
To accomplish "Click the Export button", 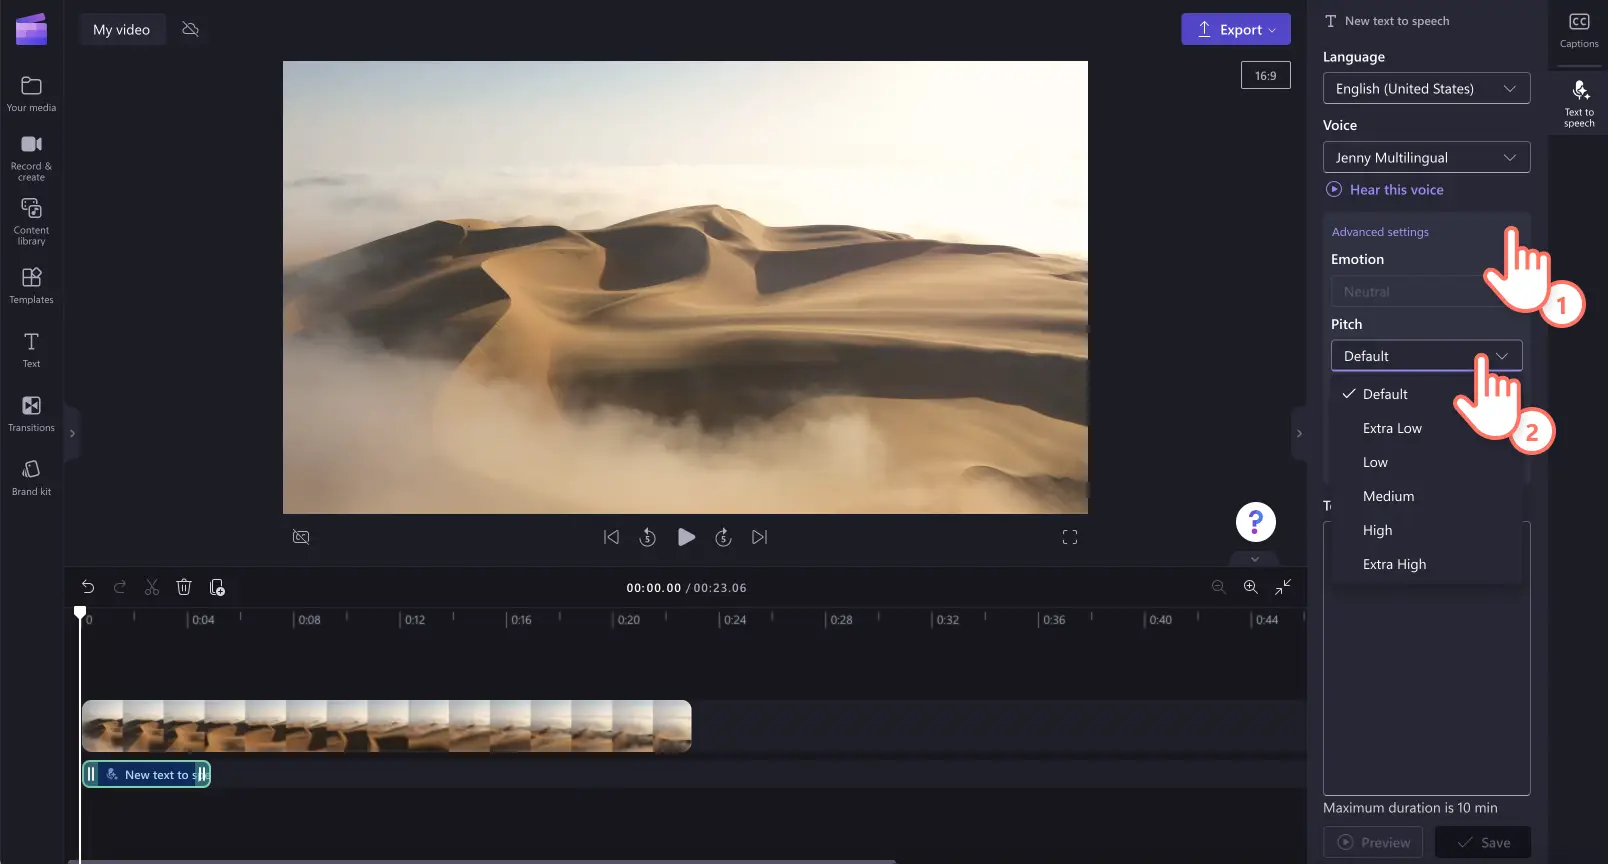I will (x=1235, y=29).
